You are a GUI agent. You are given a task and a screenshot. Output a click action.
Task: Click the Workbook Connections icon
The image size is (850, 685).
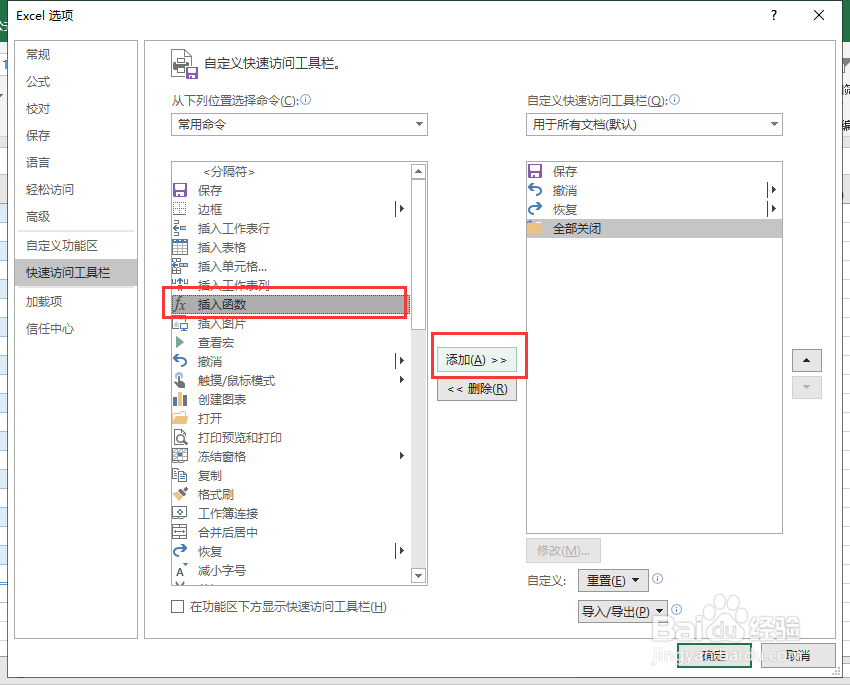[180, 513]
